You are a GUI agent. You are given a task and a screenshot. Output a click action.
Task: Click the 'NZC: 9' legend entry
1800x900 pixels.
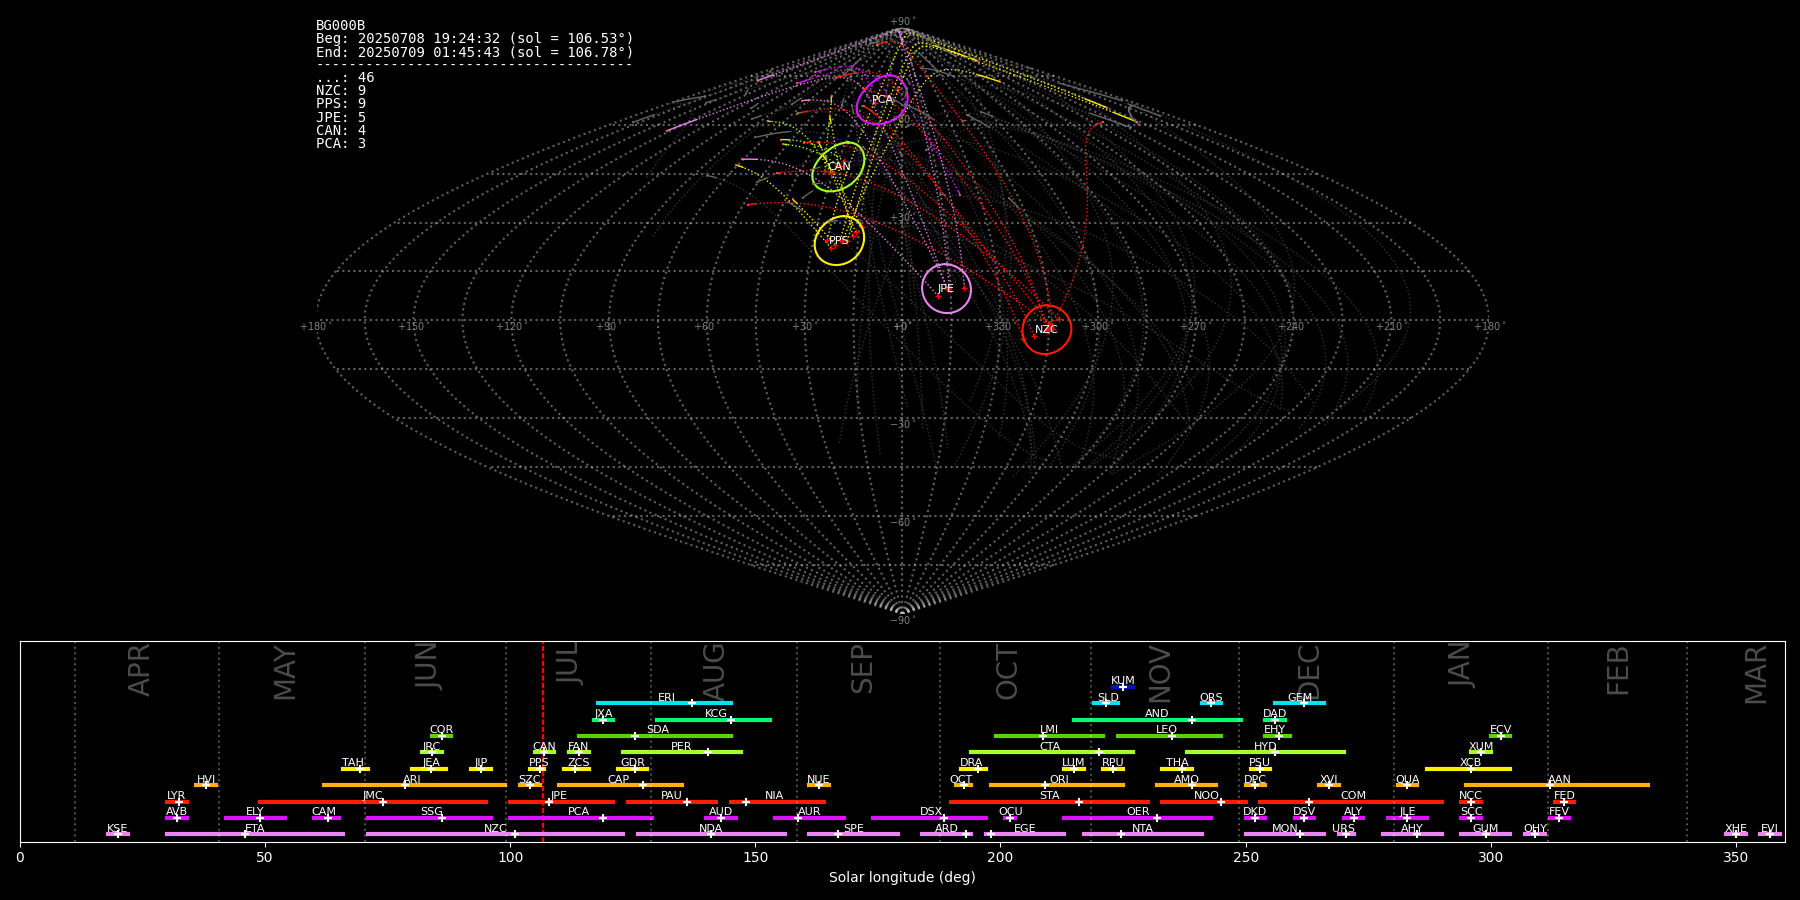pos(341,91)
